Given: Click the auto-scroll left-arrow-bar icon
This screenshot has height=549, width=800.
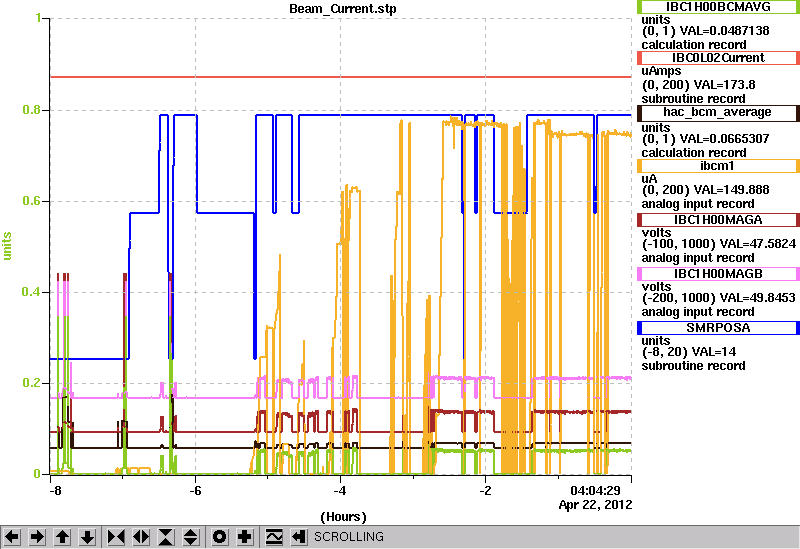Looking at the screenshot, I should point(299,537).
